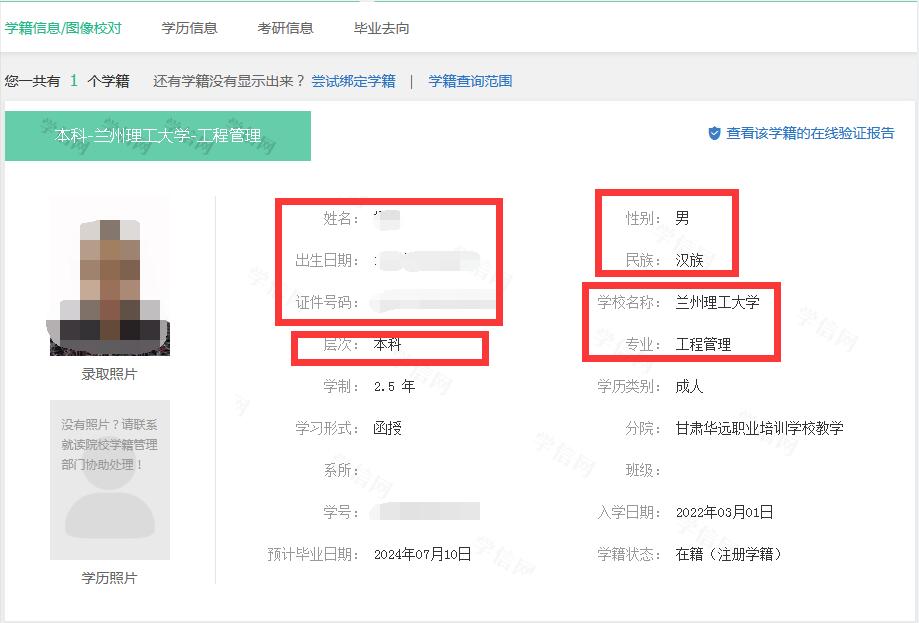
Task: Click the major value 工程管理
Action: pos(703,344)
